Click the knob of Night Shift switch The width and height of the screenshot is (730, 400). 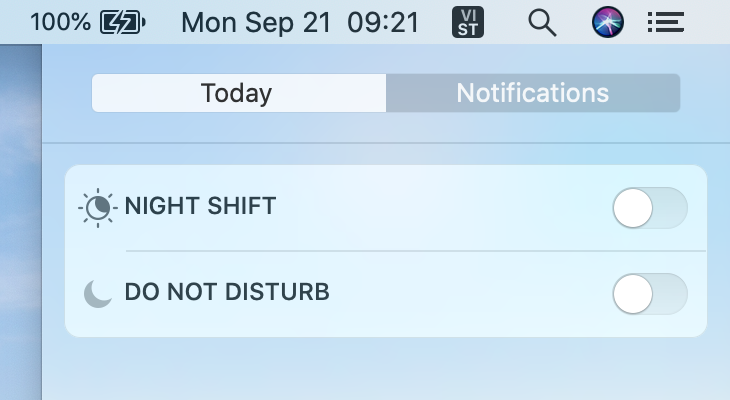633,208
